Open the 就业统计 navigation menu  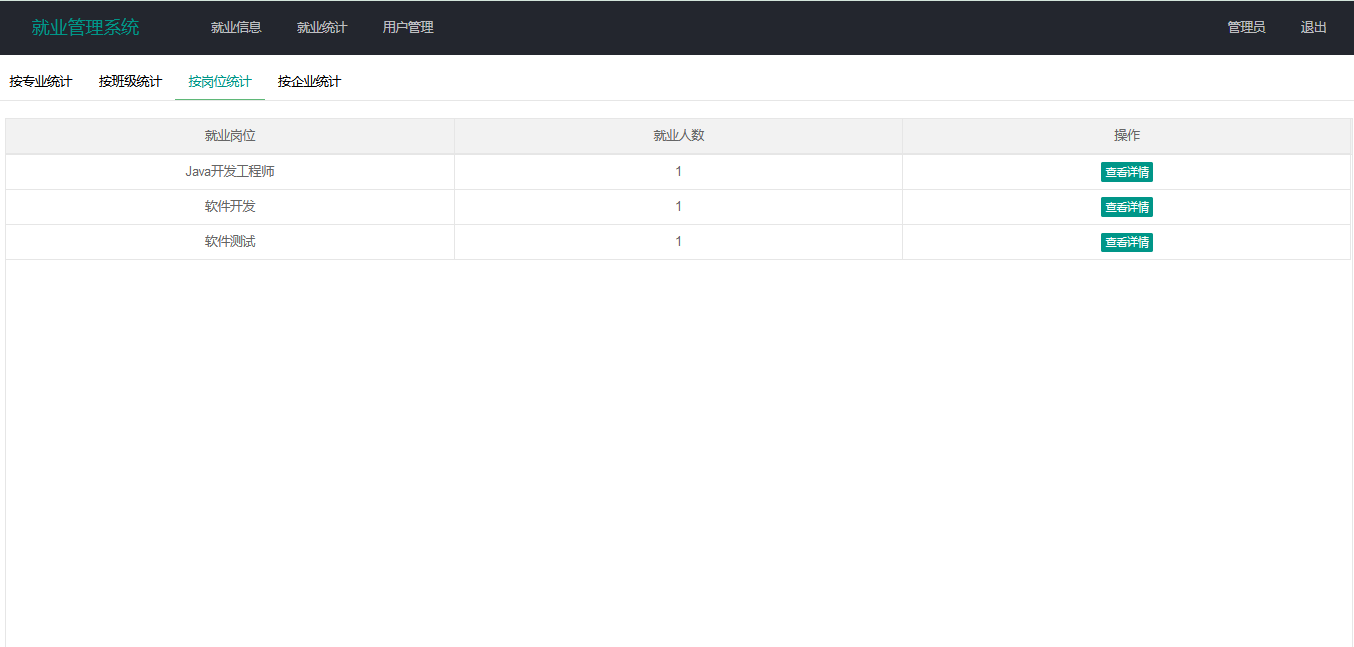point(322,28)
